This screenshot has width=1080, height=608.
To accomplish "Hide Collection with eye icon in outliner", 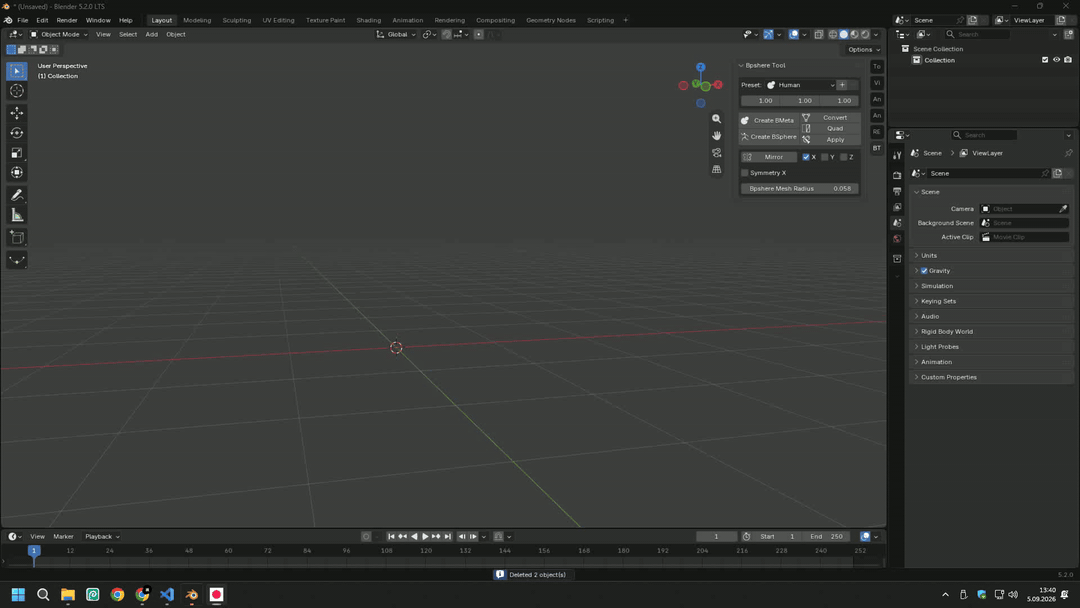I will [1056, 60].
